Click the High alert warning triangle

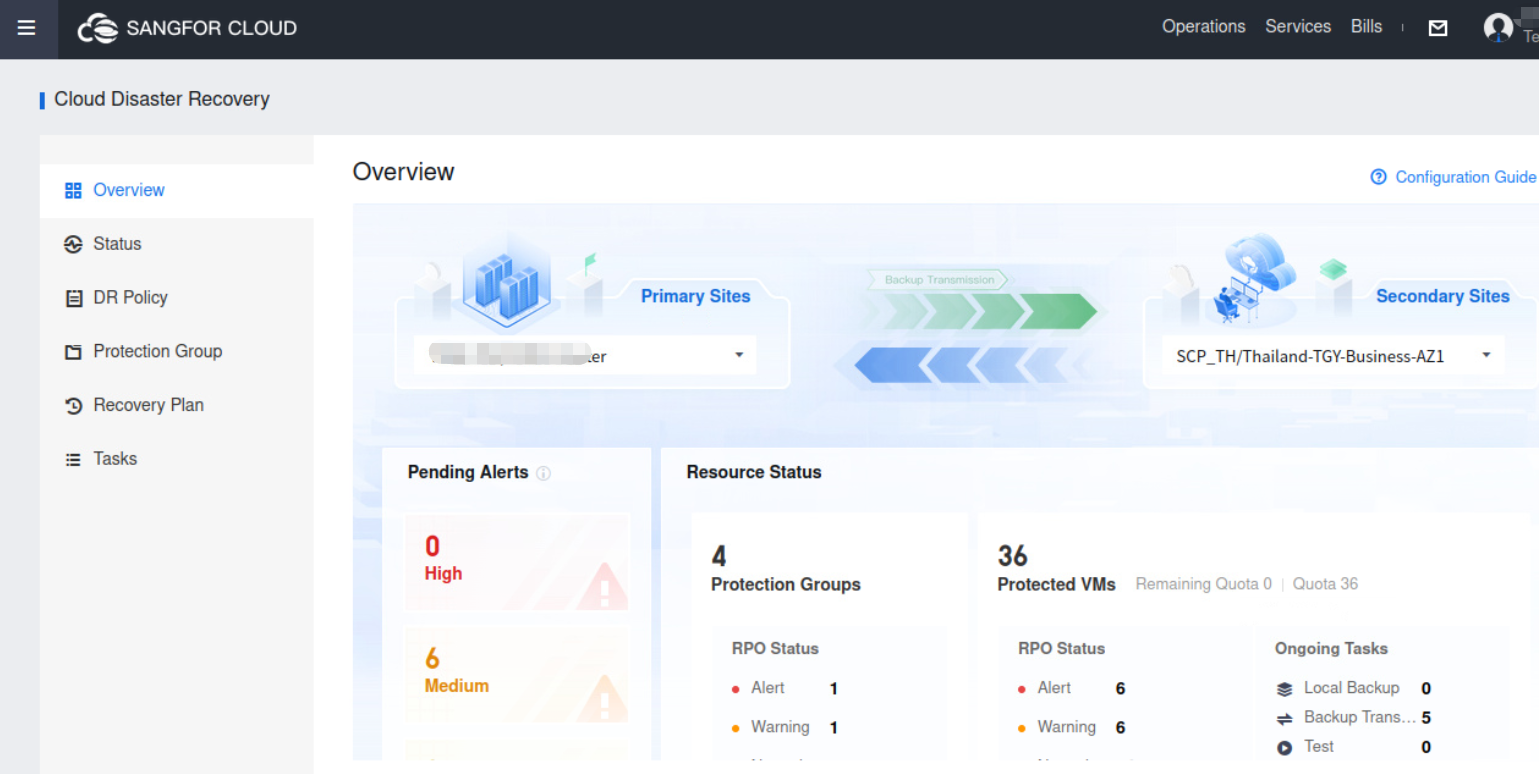click(604, 585)
